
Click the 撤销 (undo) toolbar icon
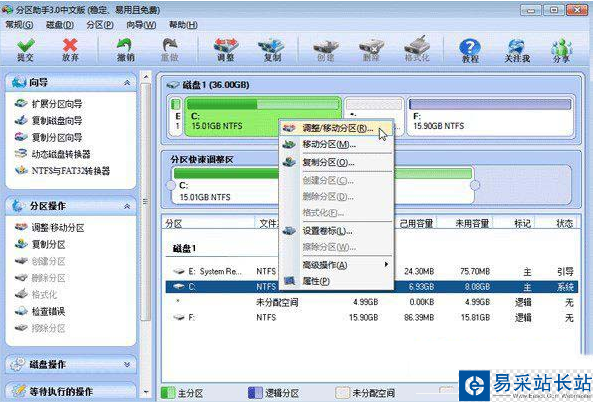point(125,45)
